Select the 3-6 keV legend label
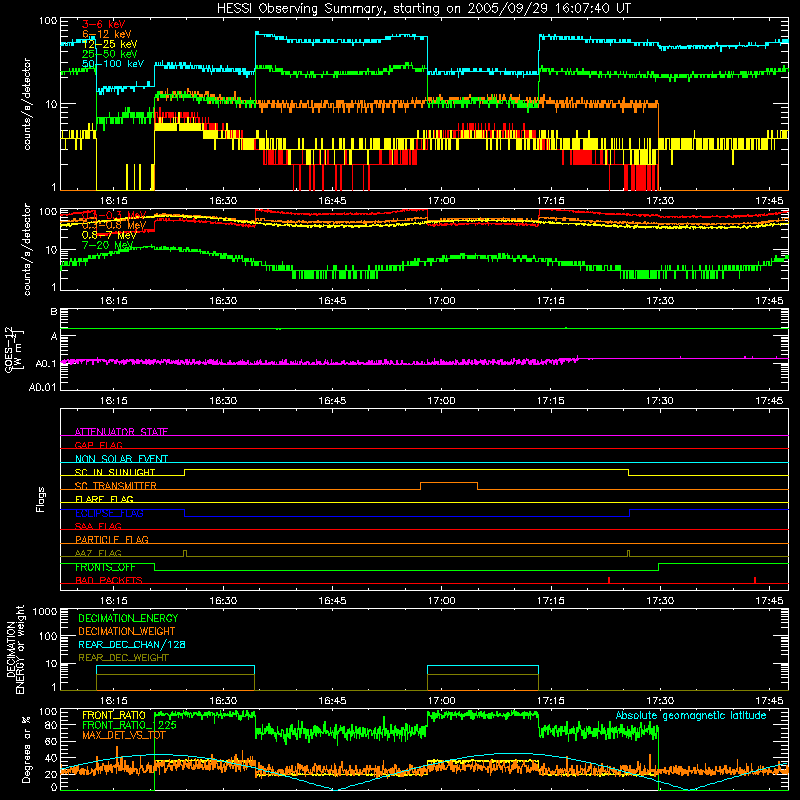Screen dimensions: 800x800 coord(103,24)
